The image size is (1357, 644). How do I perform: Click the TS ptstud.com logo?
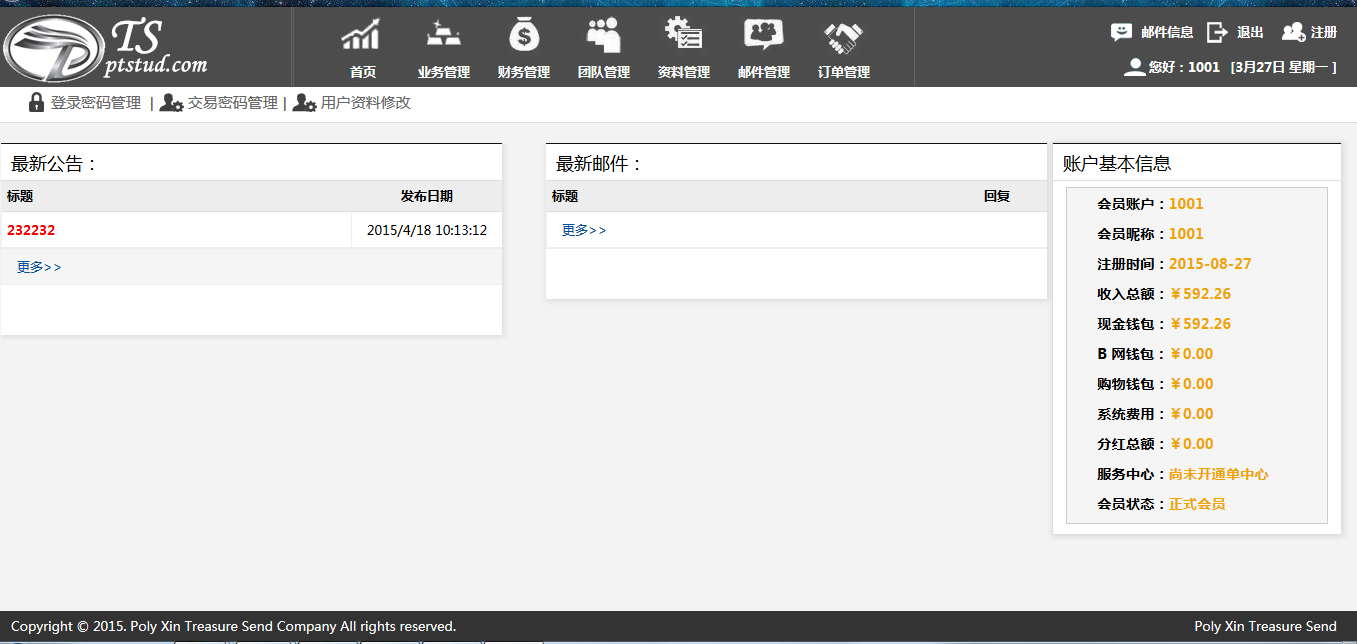(107, 49)
